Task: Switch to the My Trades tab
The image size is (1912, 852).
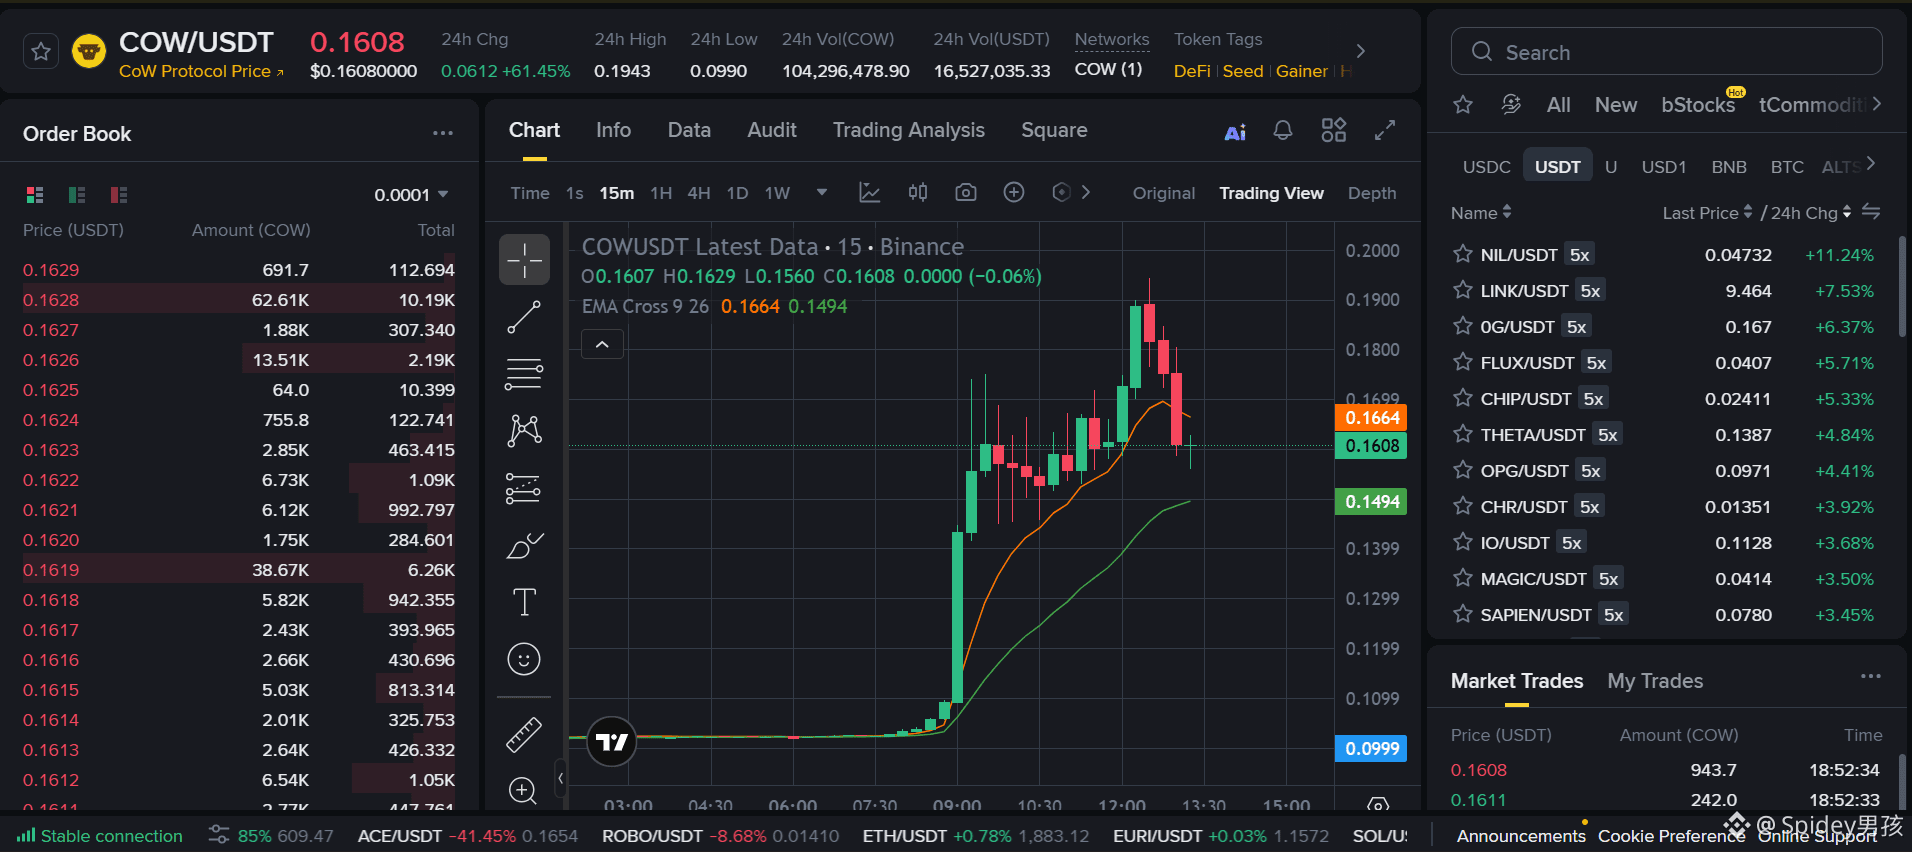Action: tap(1655, 681)
